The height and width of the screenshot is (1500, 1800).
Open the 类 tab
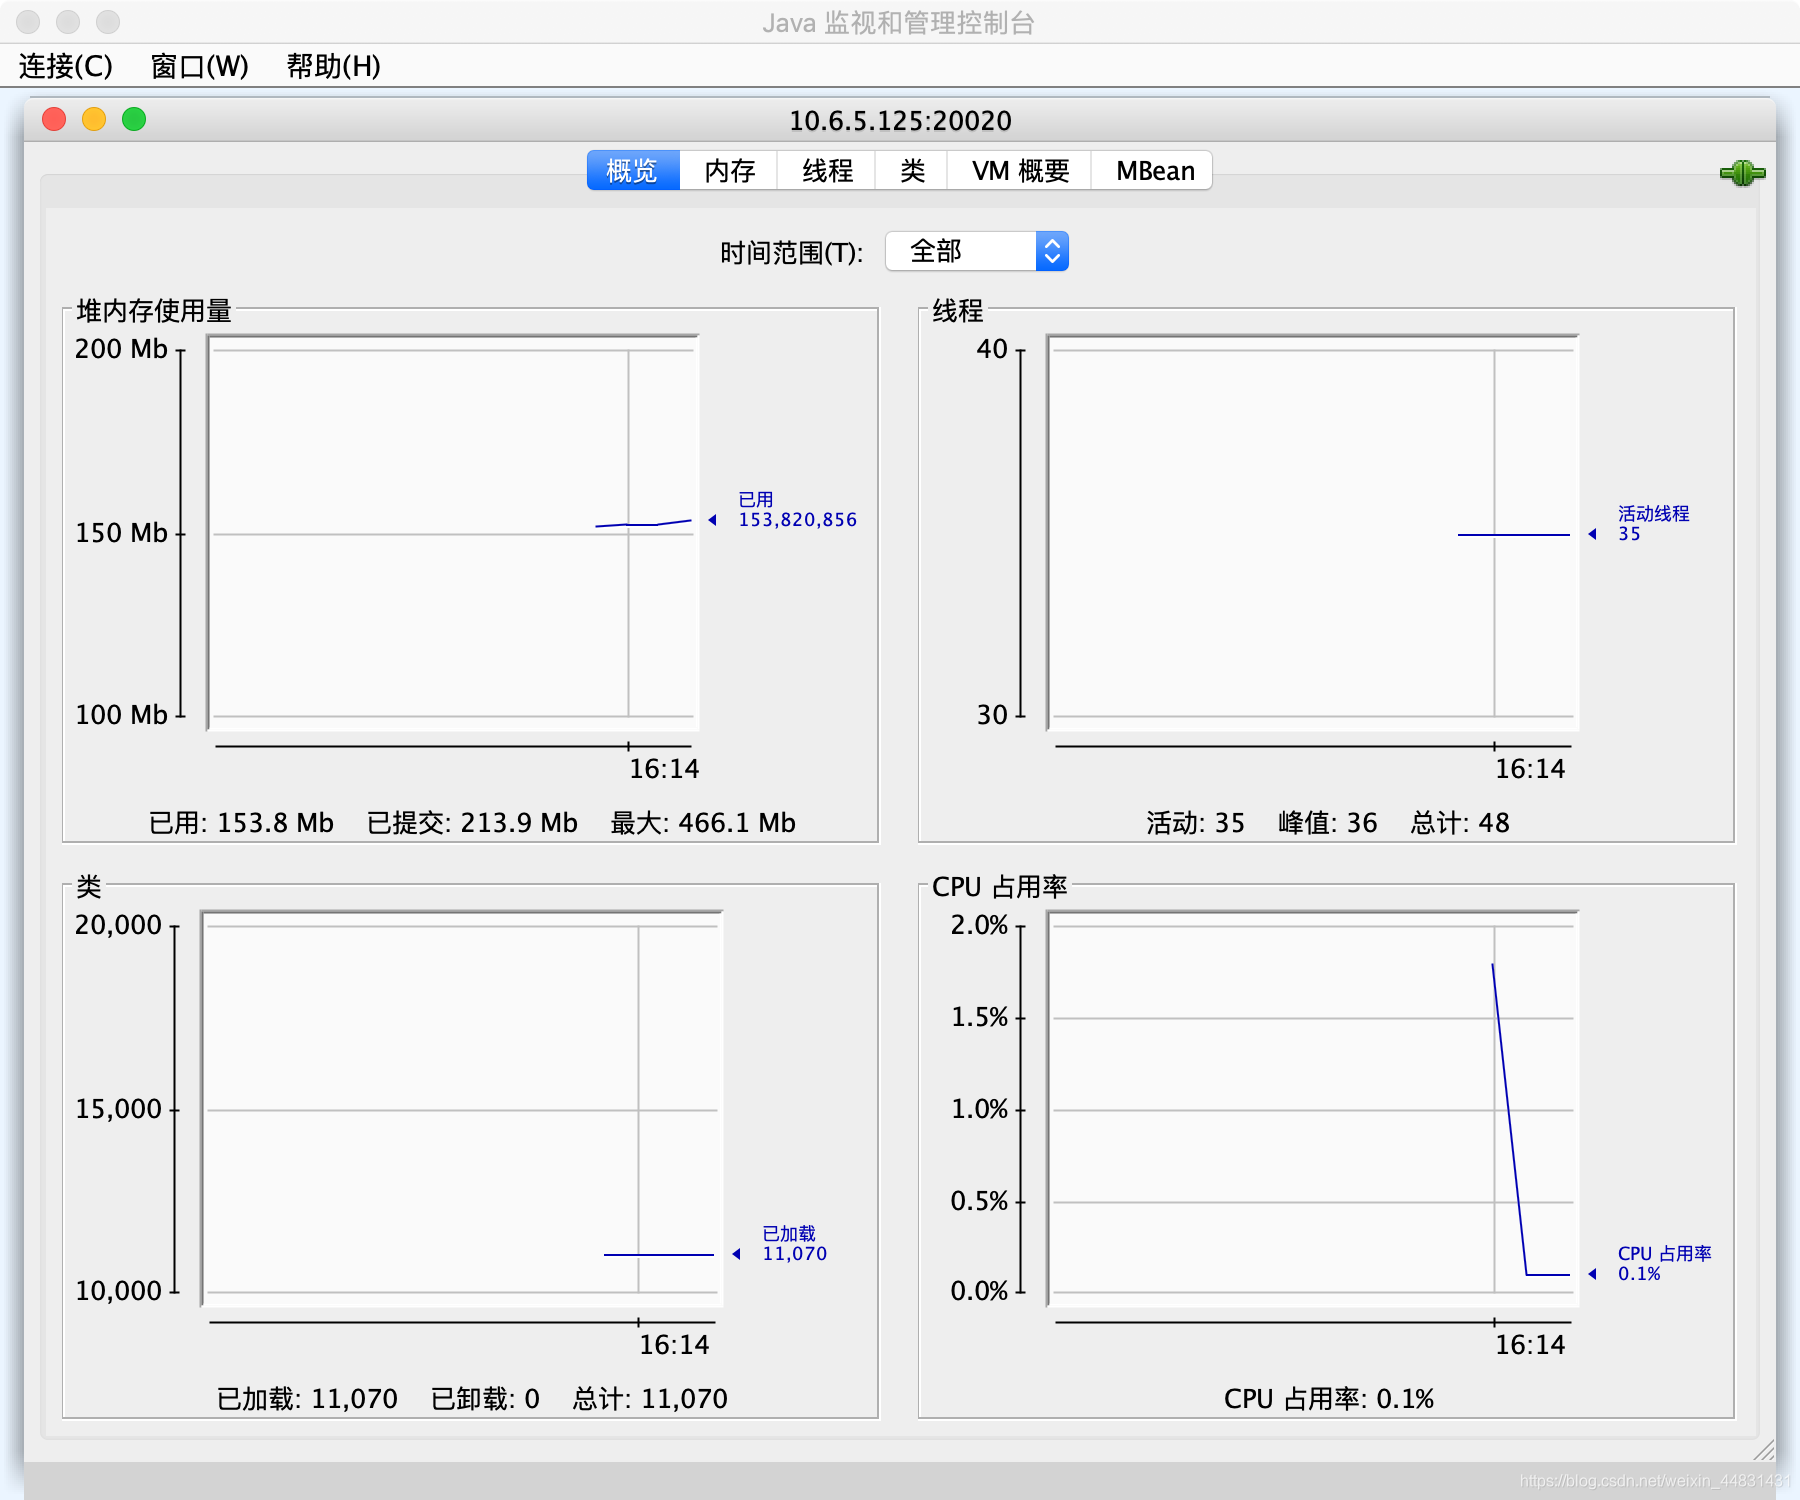coord(912,171)
